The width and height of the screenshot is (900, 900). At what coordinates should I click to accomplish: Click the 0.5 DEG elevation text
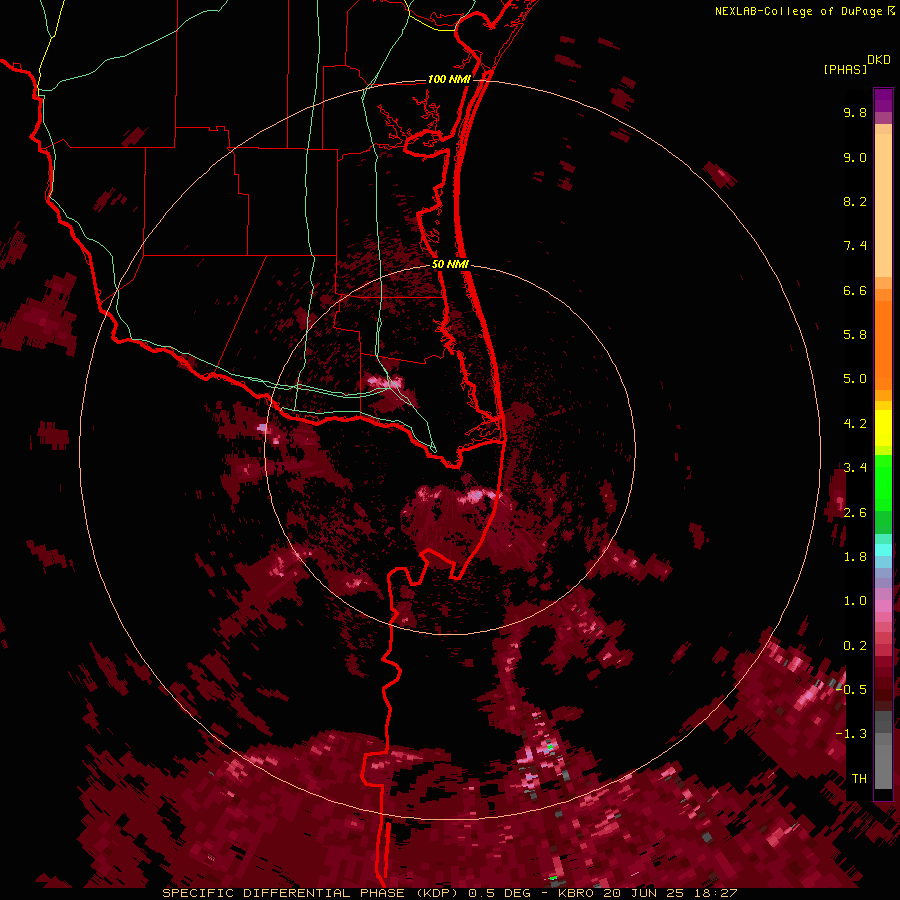[x=499, y=893]
